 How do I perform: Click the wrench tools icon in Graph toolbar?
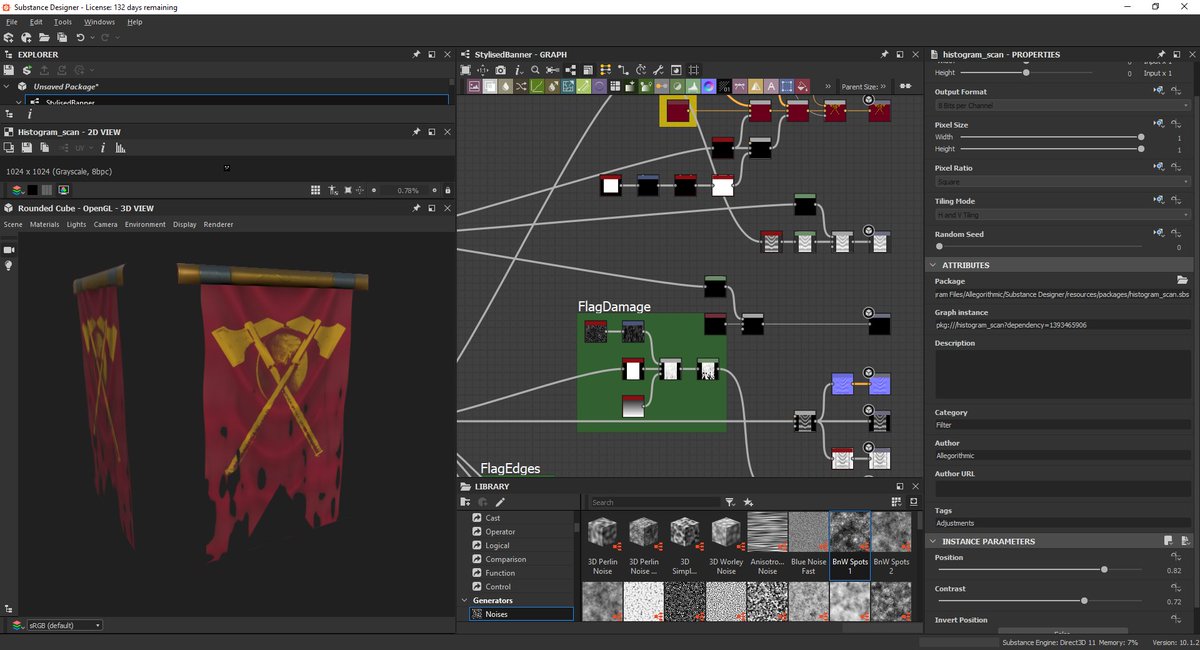point(658,70)
